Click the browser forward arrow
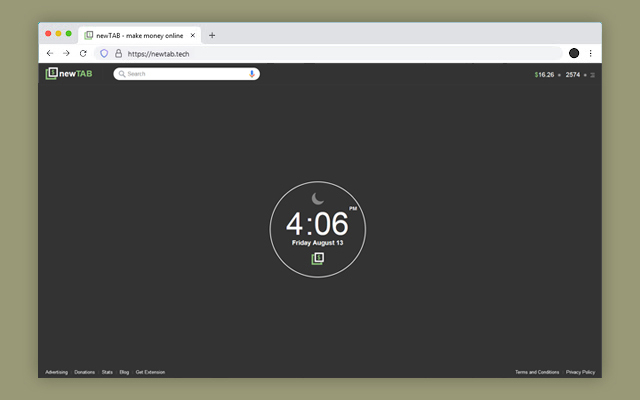 [66, 53]
